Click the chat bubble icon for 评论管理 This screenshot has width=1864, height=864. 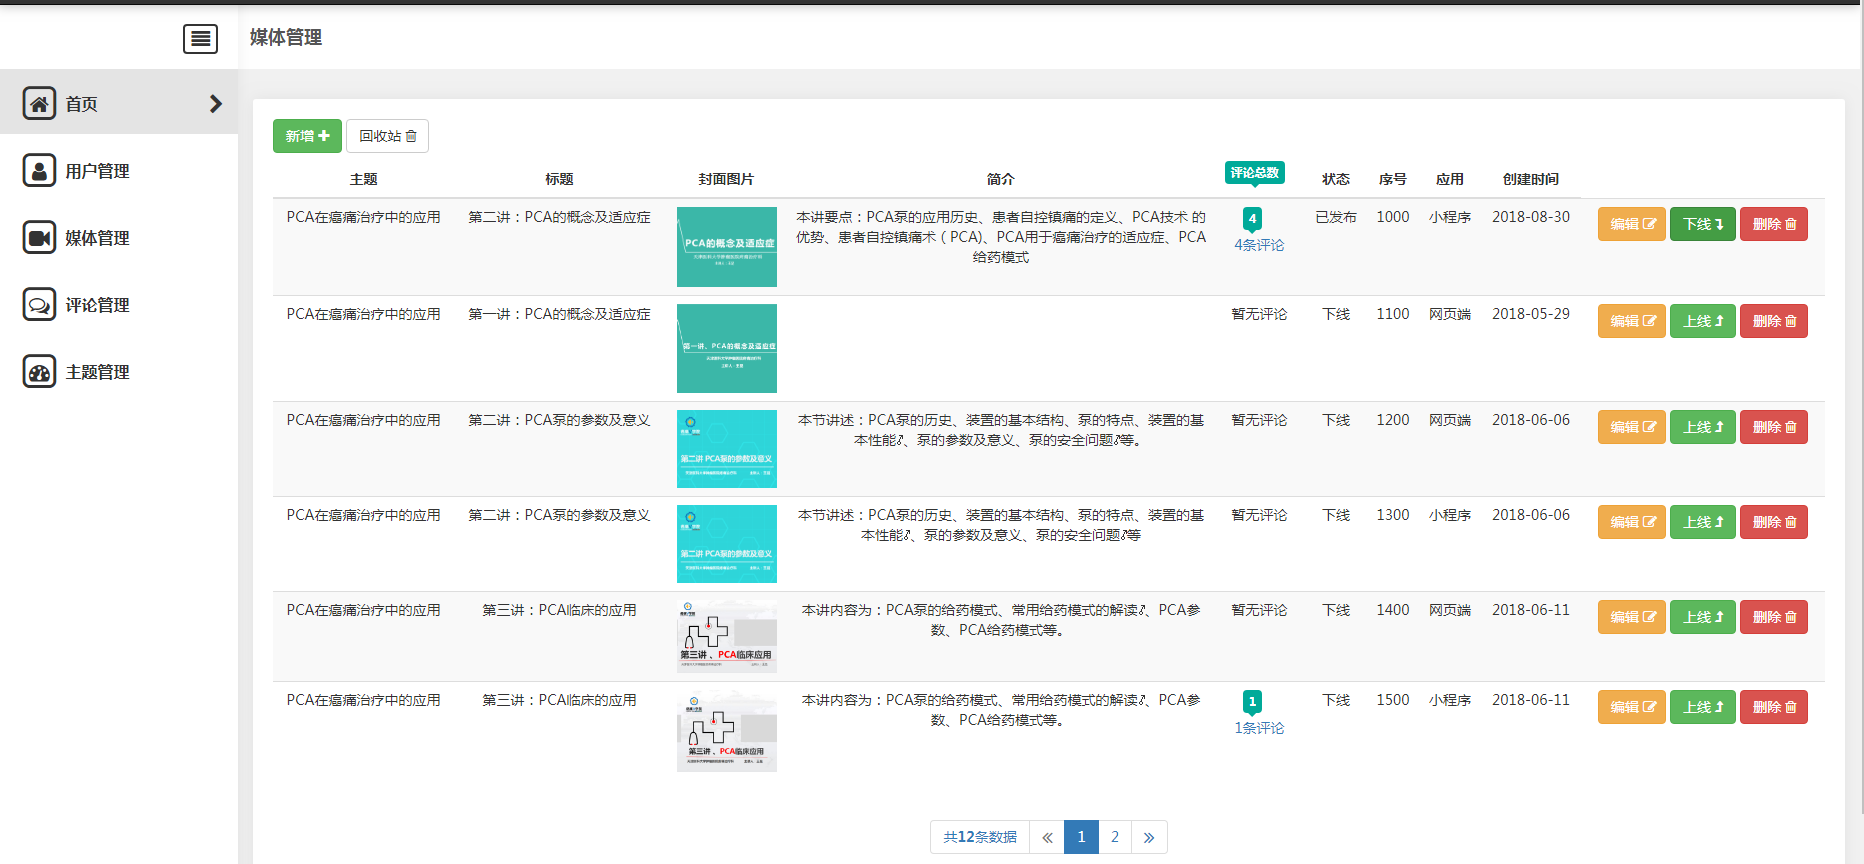[x=39, y=304]
